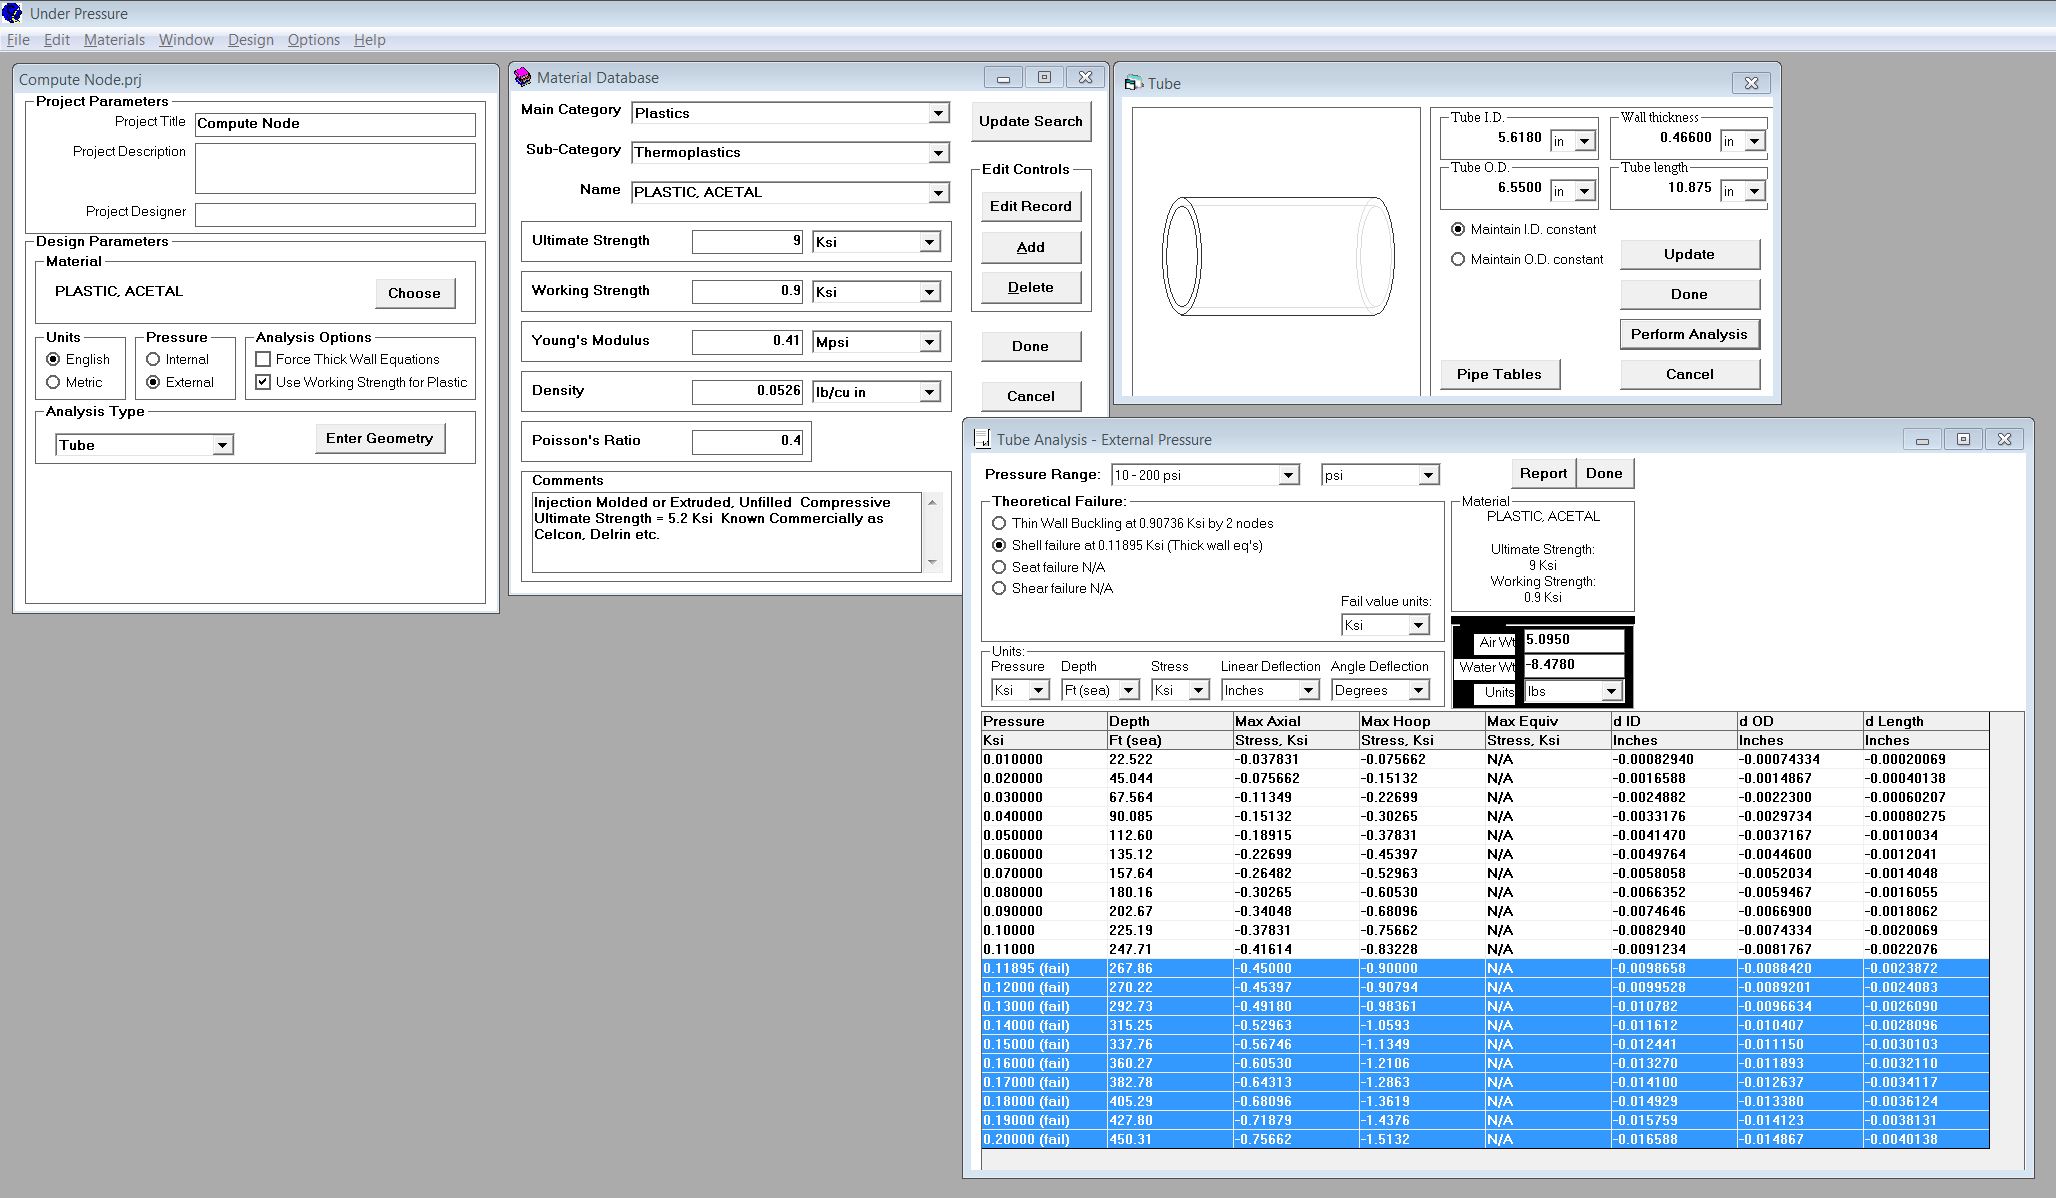Open the Window menu
2056x1198 pixels.
[x=186, y=40]
